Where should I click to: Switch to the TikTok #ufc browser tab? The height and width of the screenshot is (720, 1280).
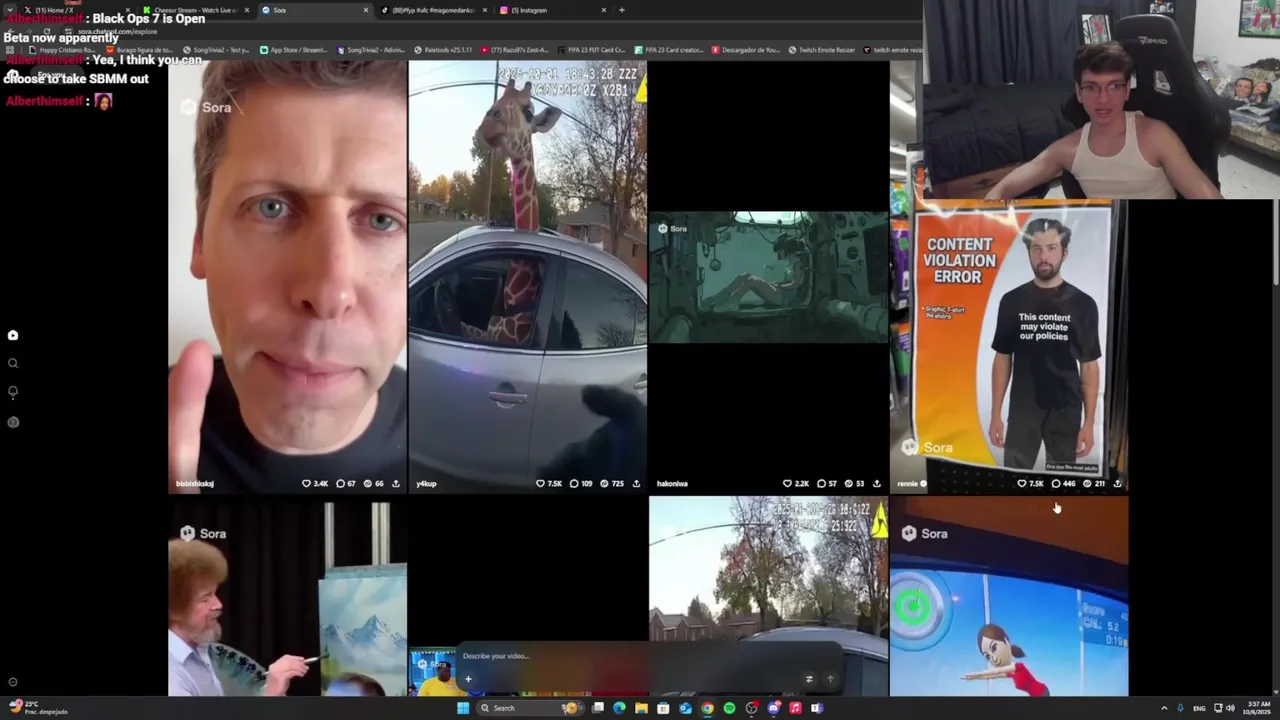(x=434, y=10)
